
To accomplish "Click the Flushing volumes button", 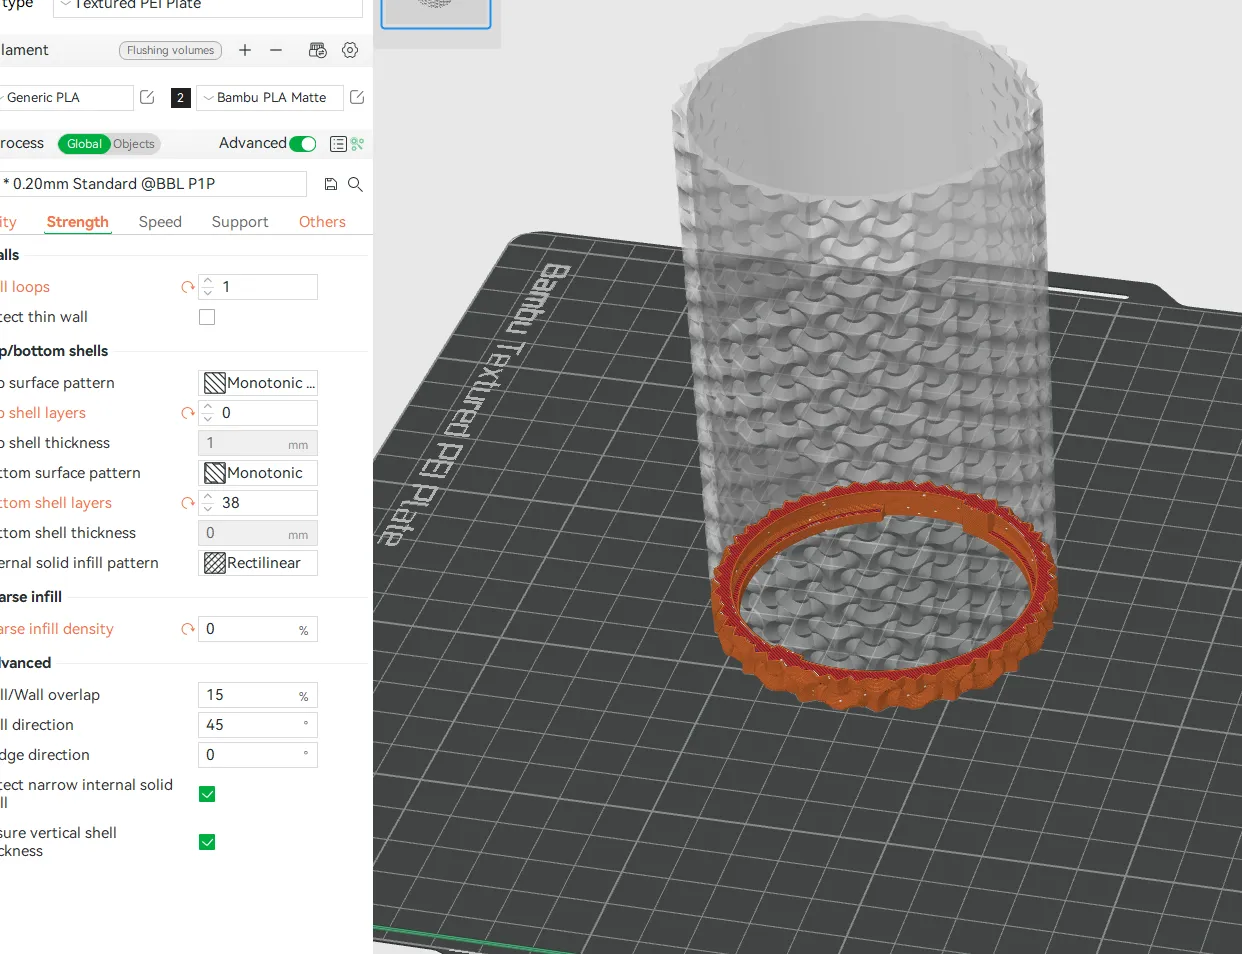I will click(171, 50).
